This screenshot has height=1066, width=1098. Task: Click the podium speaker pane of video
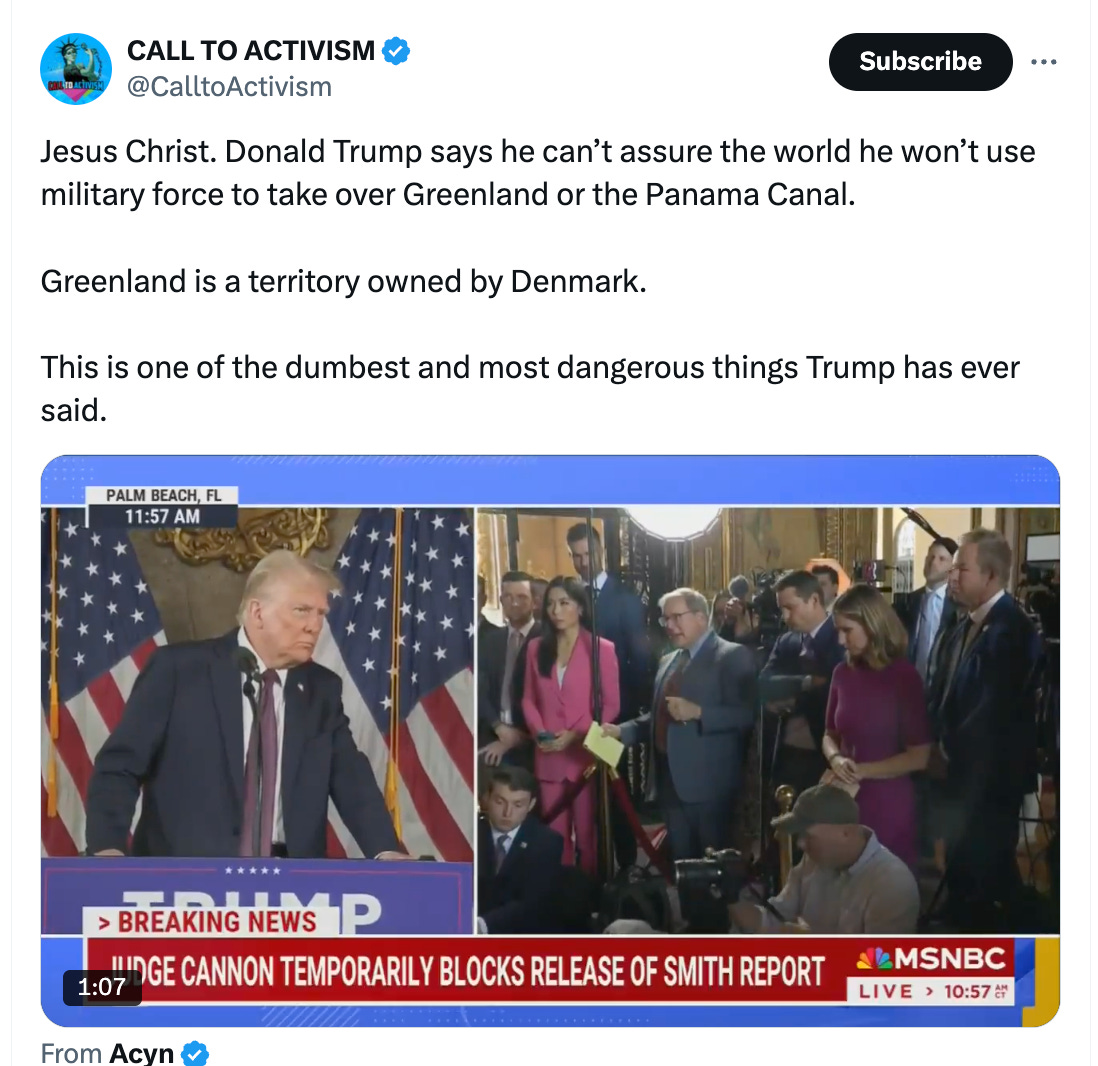pyautogui.click(x=258, y=720)
